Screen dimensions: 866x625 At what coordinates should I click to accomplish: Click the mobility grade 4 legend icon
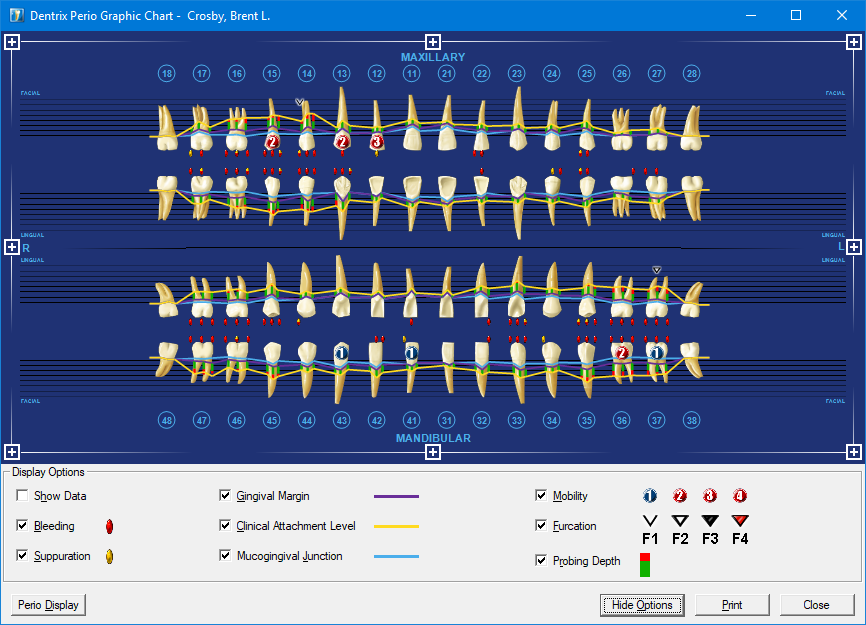(x=739, y=496)
